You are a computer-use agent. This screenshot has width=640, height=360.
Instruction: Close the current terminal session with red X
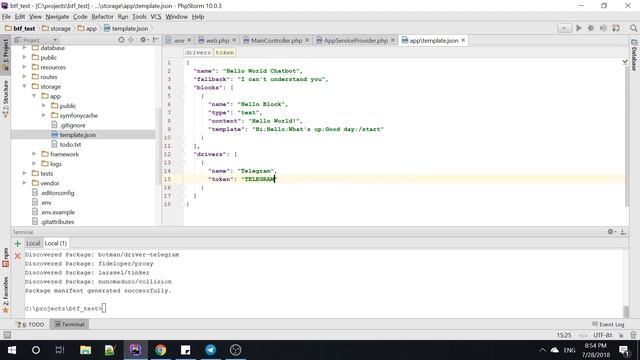pos(18,256)
